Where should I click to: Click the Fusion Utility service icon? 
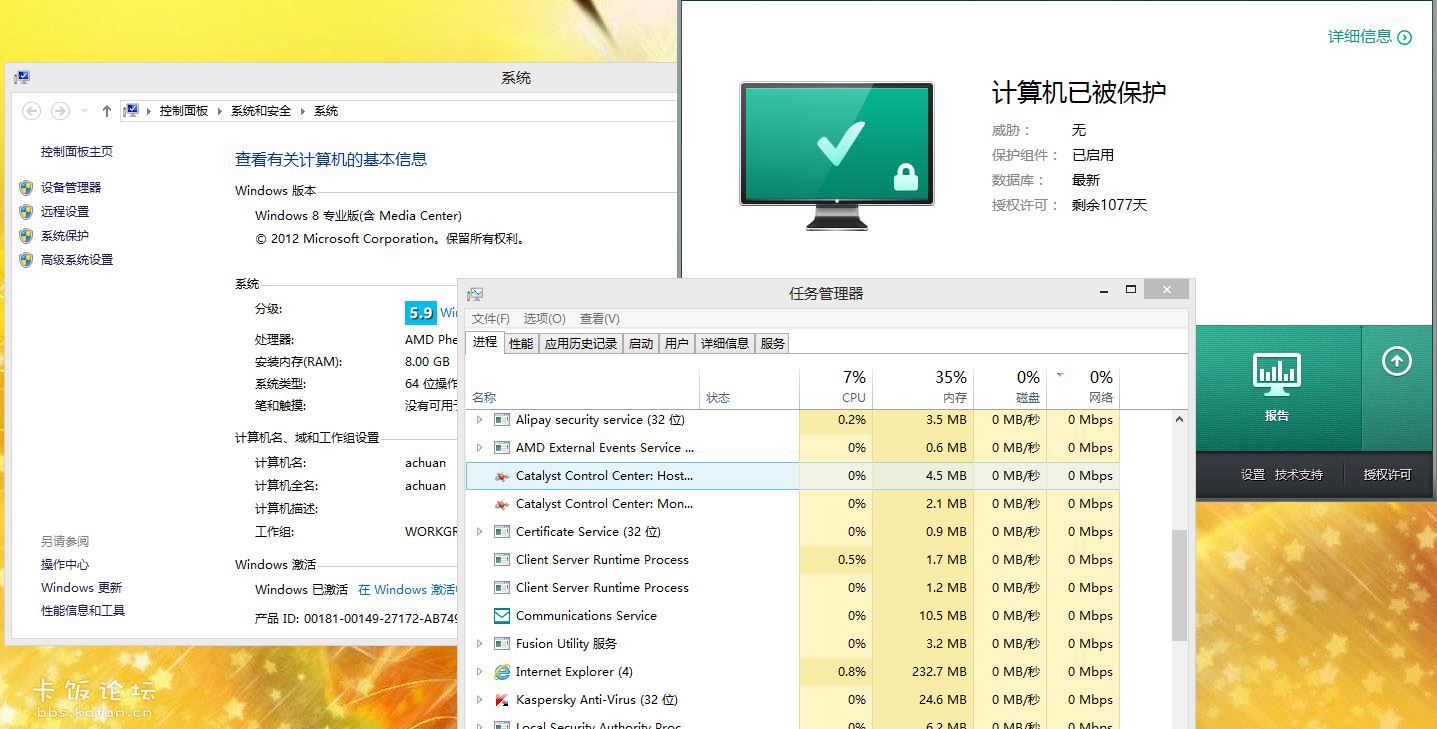[x=502, y=644]
